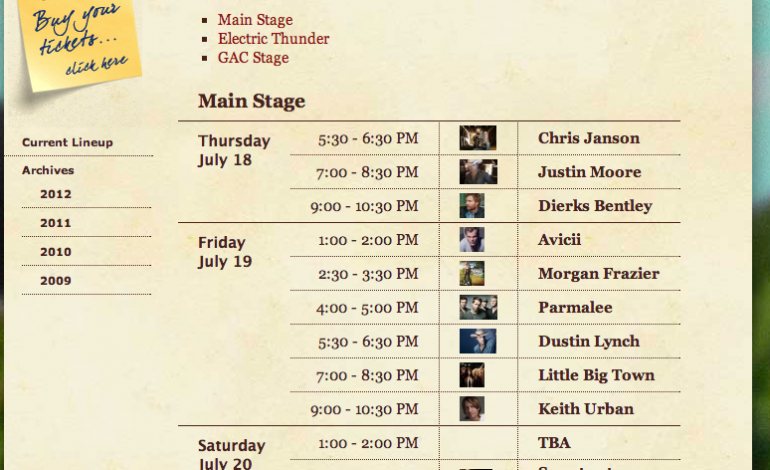Jump to Electric Thunder section link
The image size is (770, 470).
pos(273,39)
